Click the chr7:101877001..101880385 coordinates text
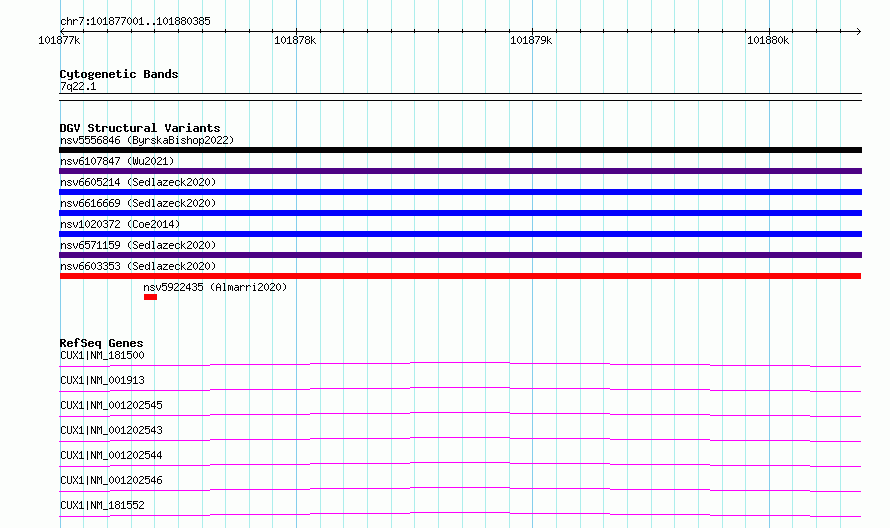 click(x=135, y=21)
